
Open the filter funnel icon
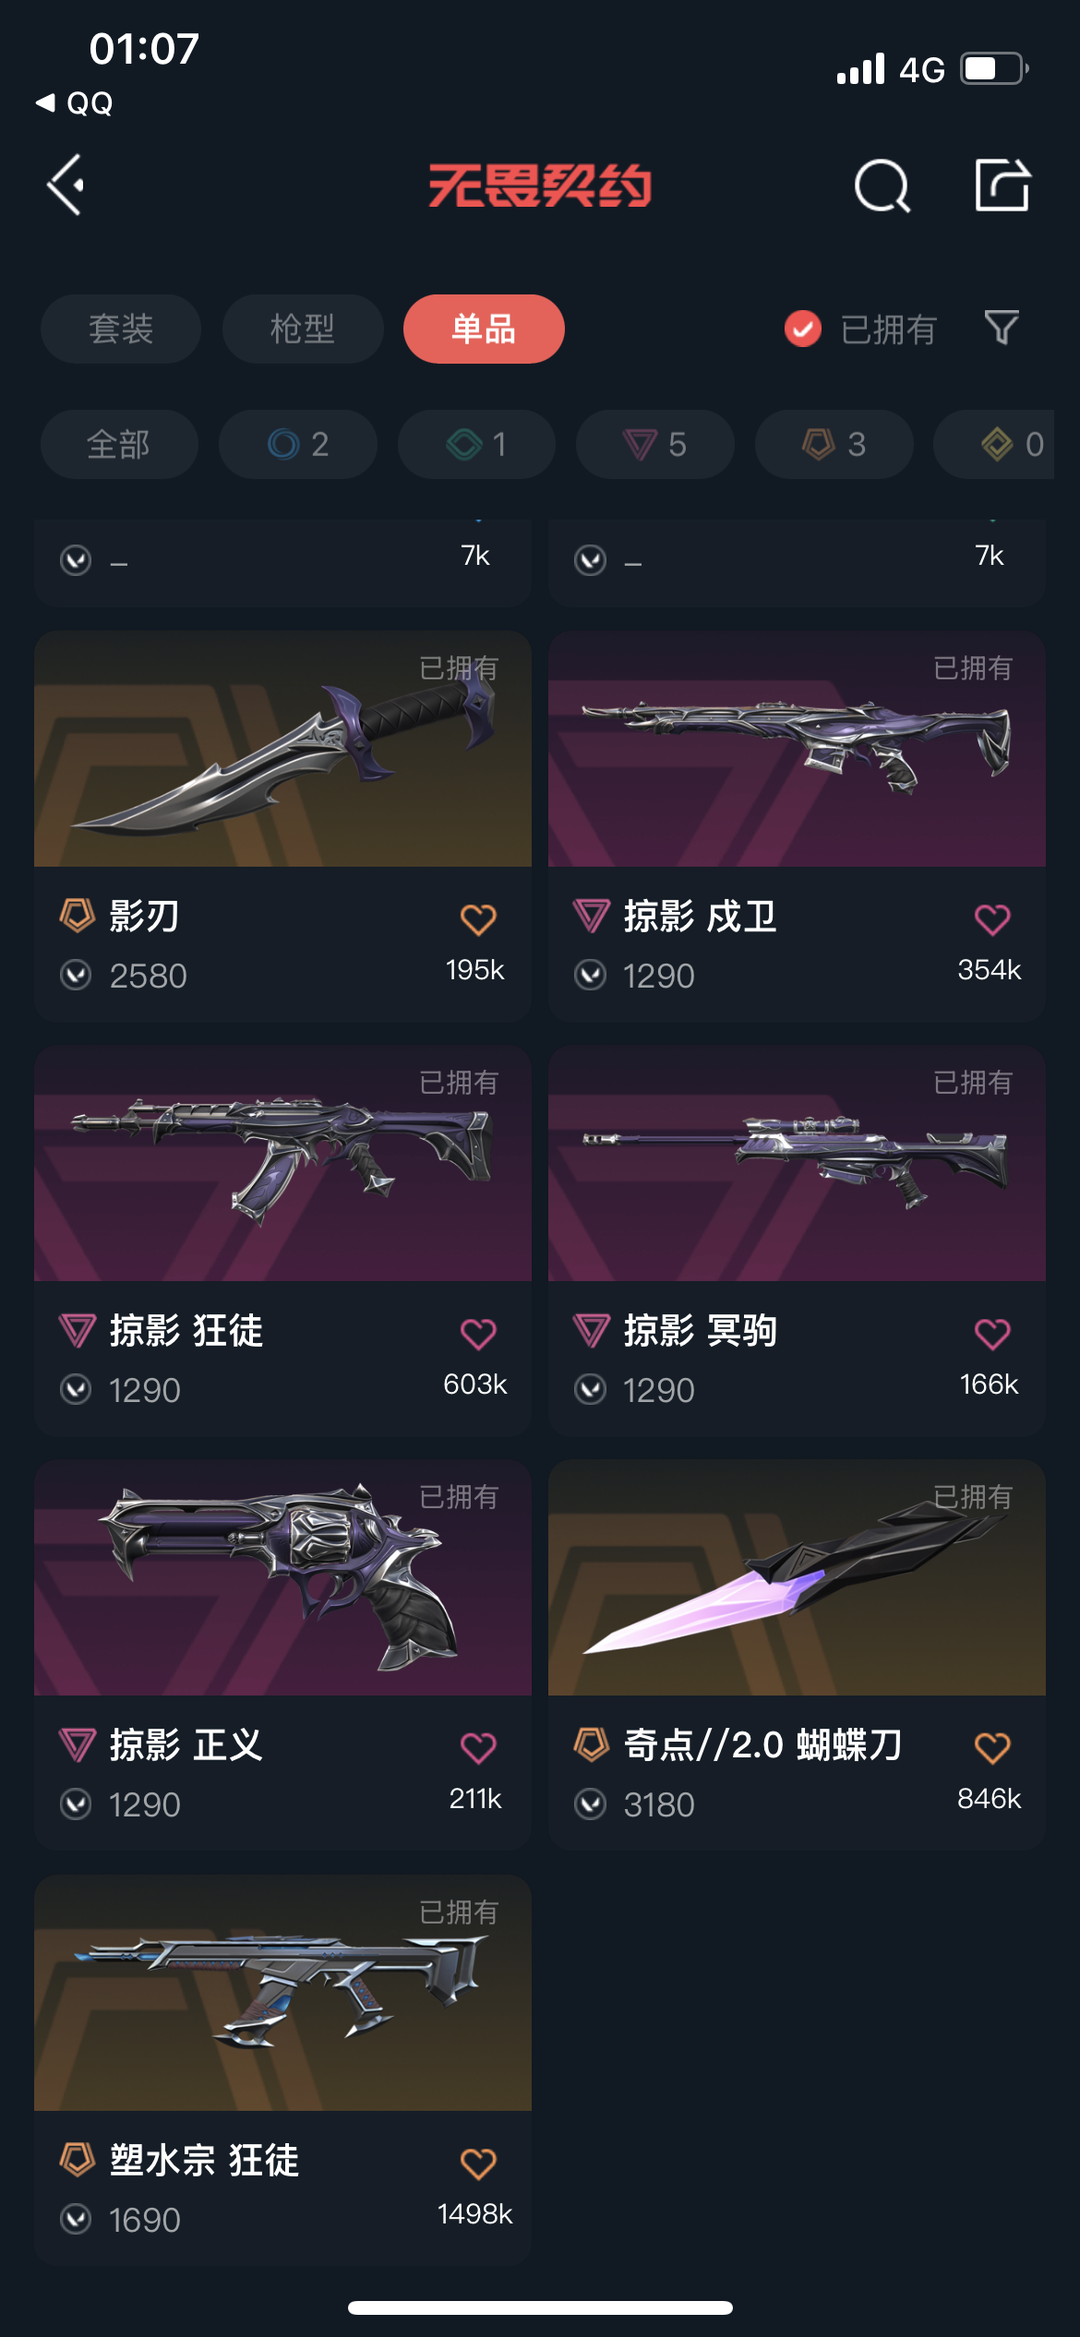(x=1001, y=328)
